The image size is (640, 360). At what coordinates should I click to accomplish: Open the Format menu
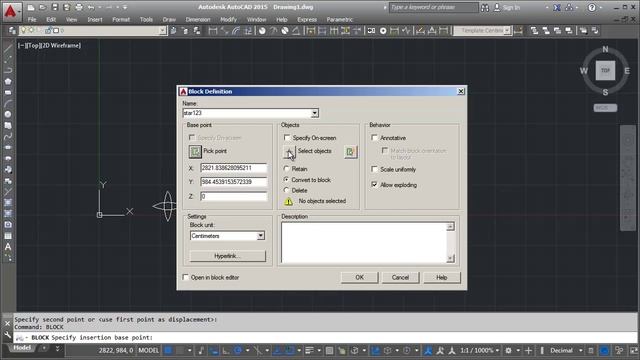[x=121, y=19]
